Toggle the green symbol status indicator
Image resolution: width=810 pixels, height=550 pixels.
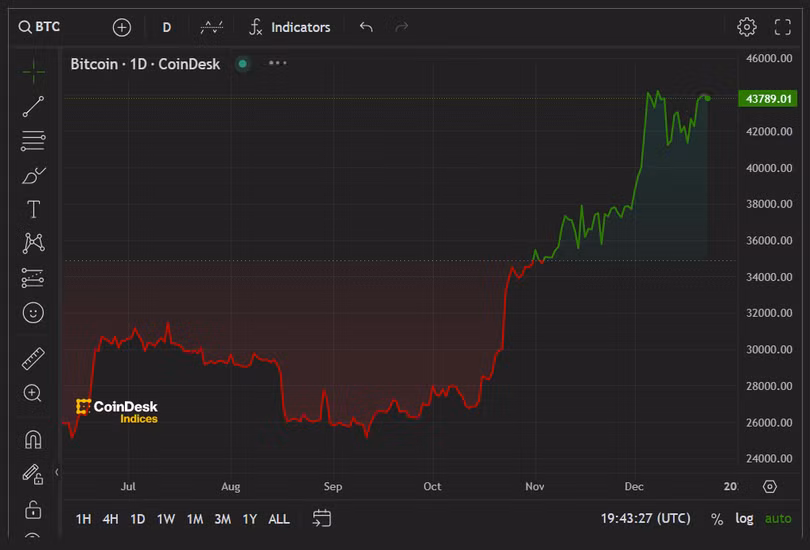[x=242, y=64]
